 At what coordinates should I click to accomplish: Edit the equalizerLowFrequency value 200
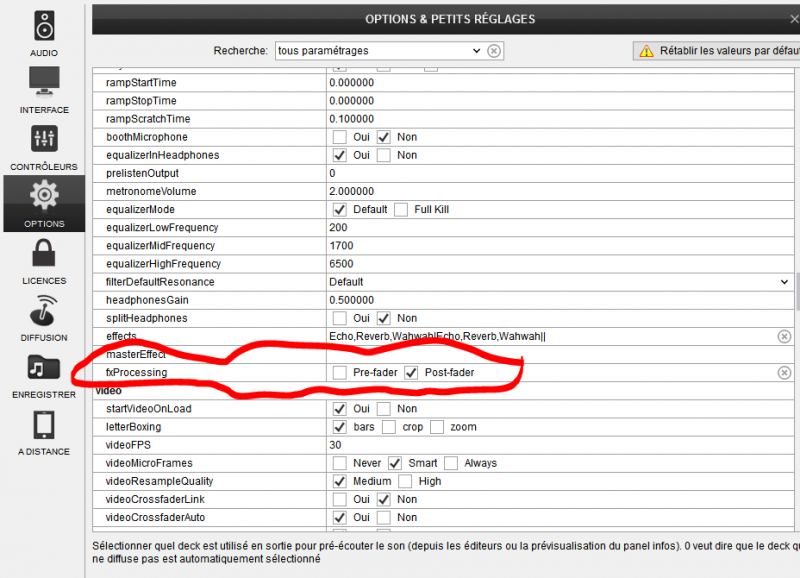tap(560, 228)
